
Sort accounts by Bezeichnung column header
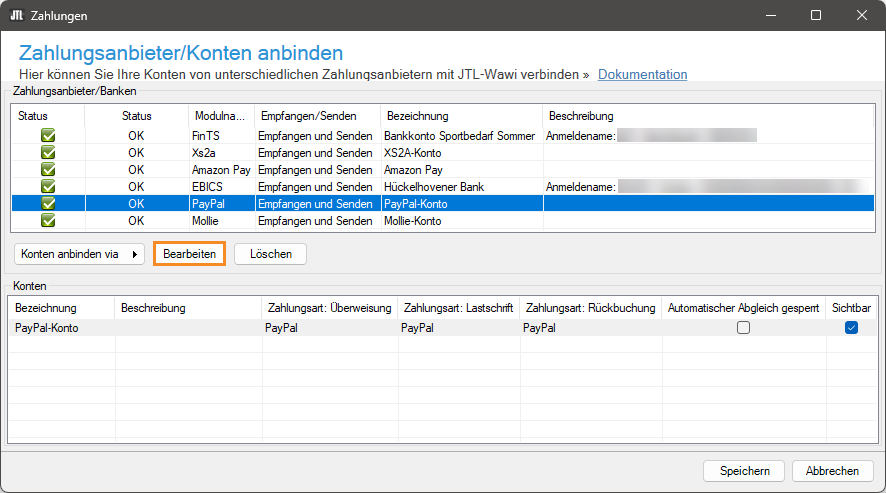[60, 308]
